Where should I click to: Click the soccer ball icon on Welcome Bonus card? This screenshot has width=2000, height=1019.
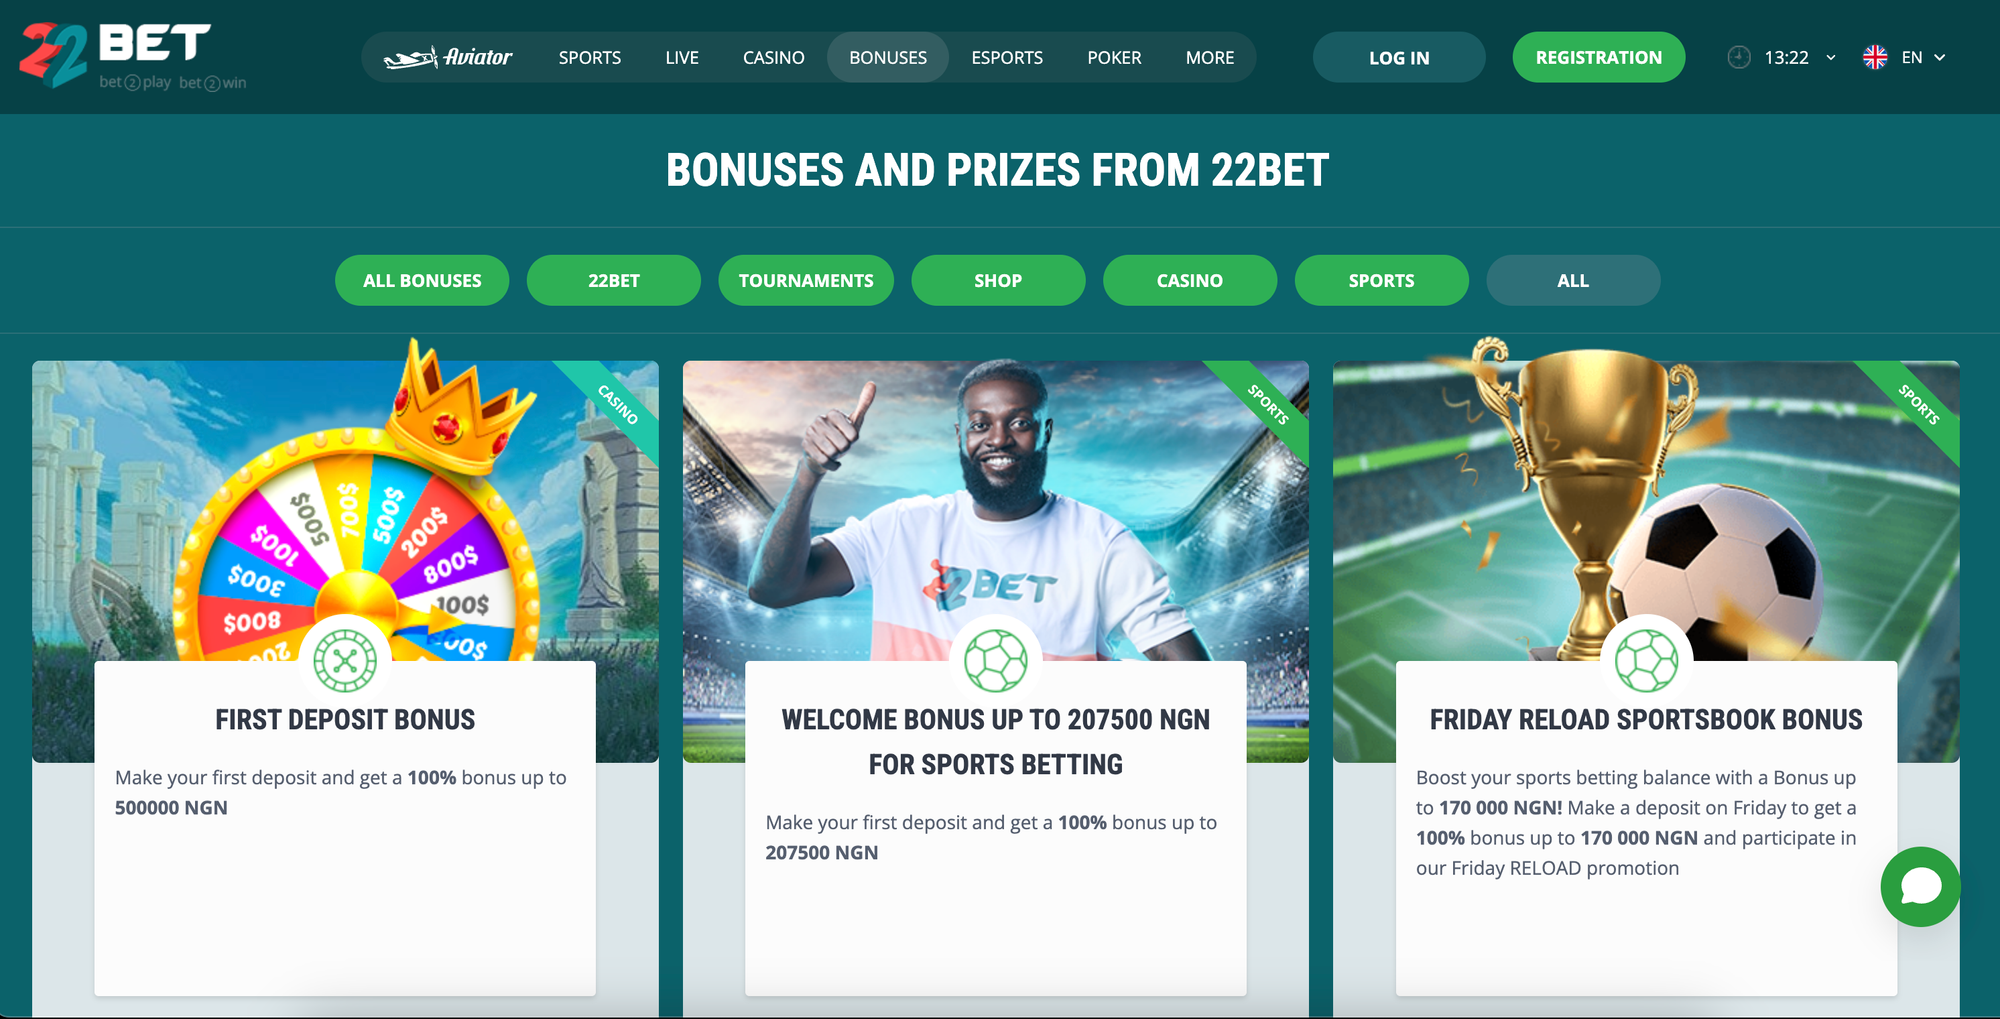(996, 661)
